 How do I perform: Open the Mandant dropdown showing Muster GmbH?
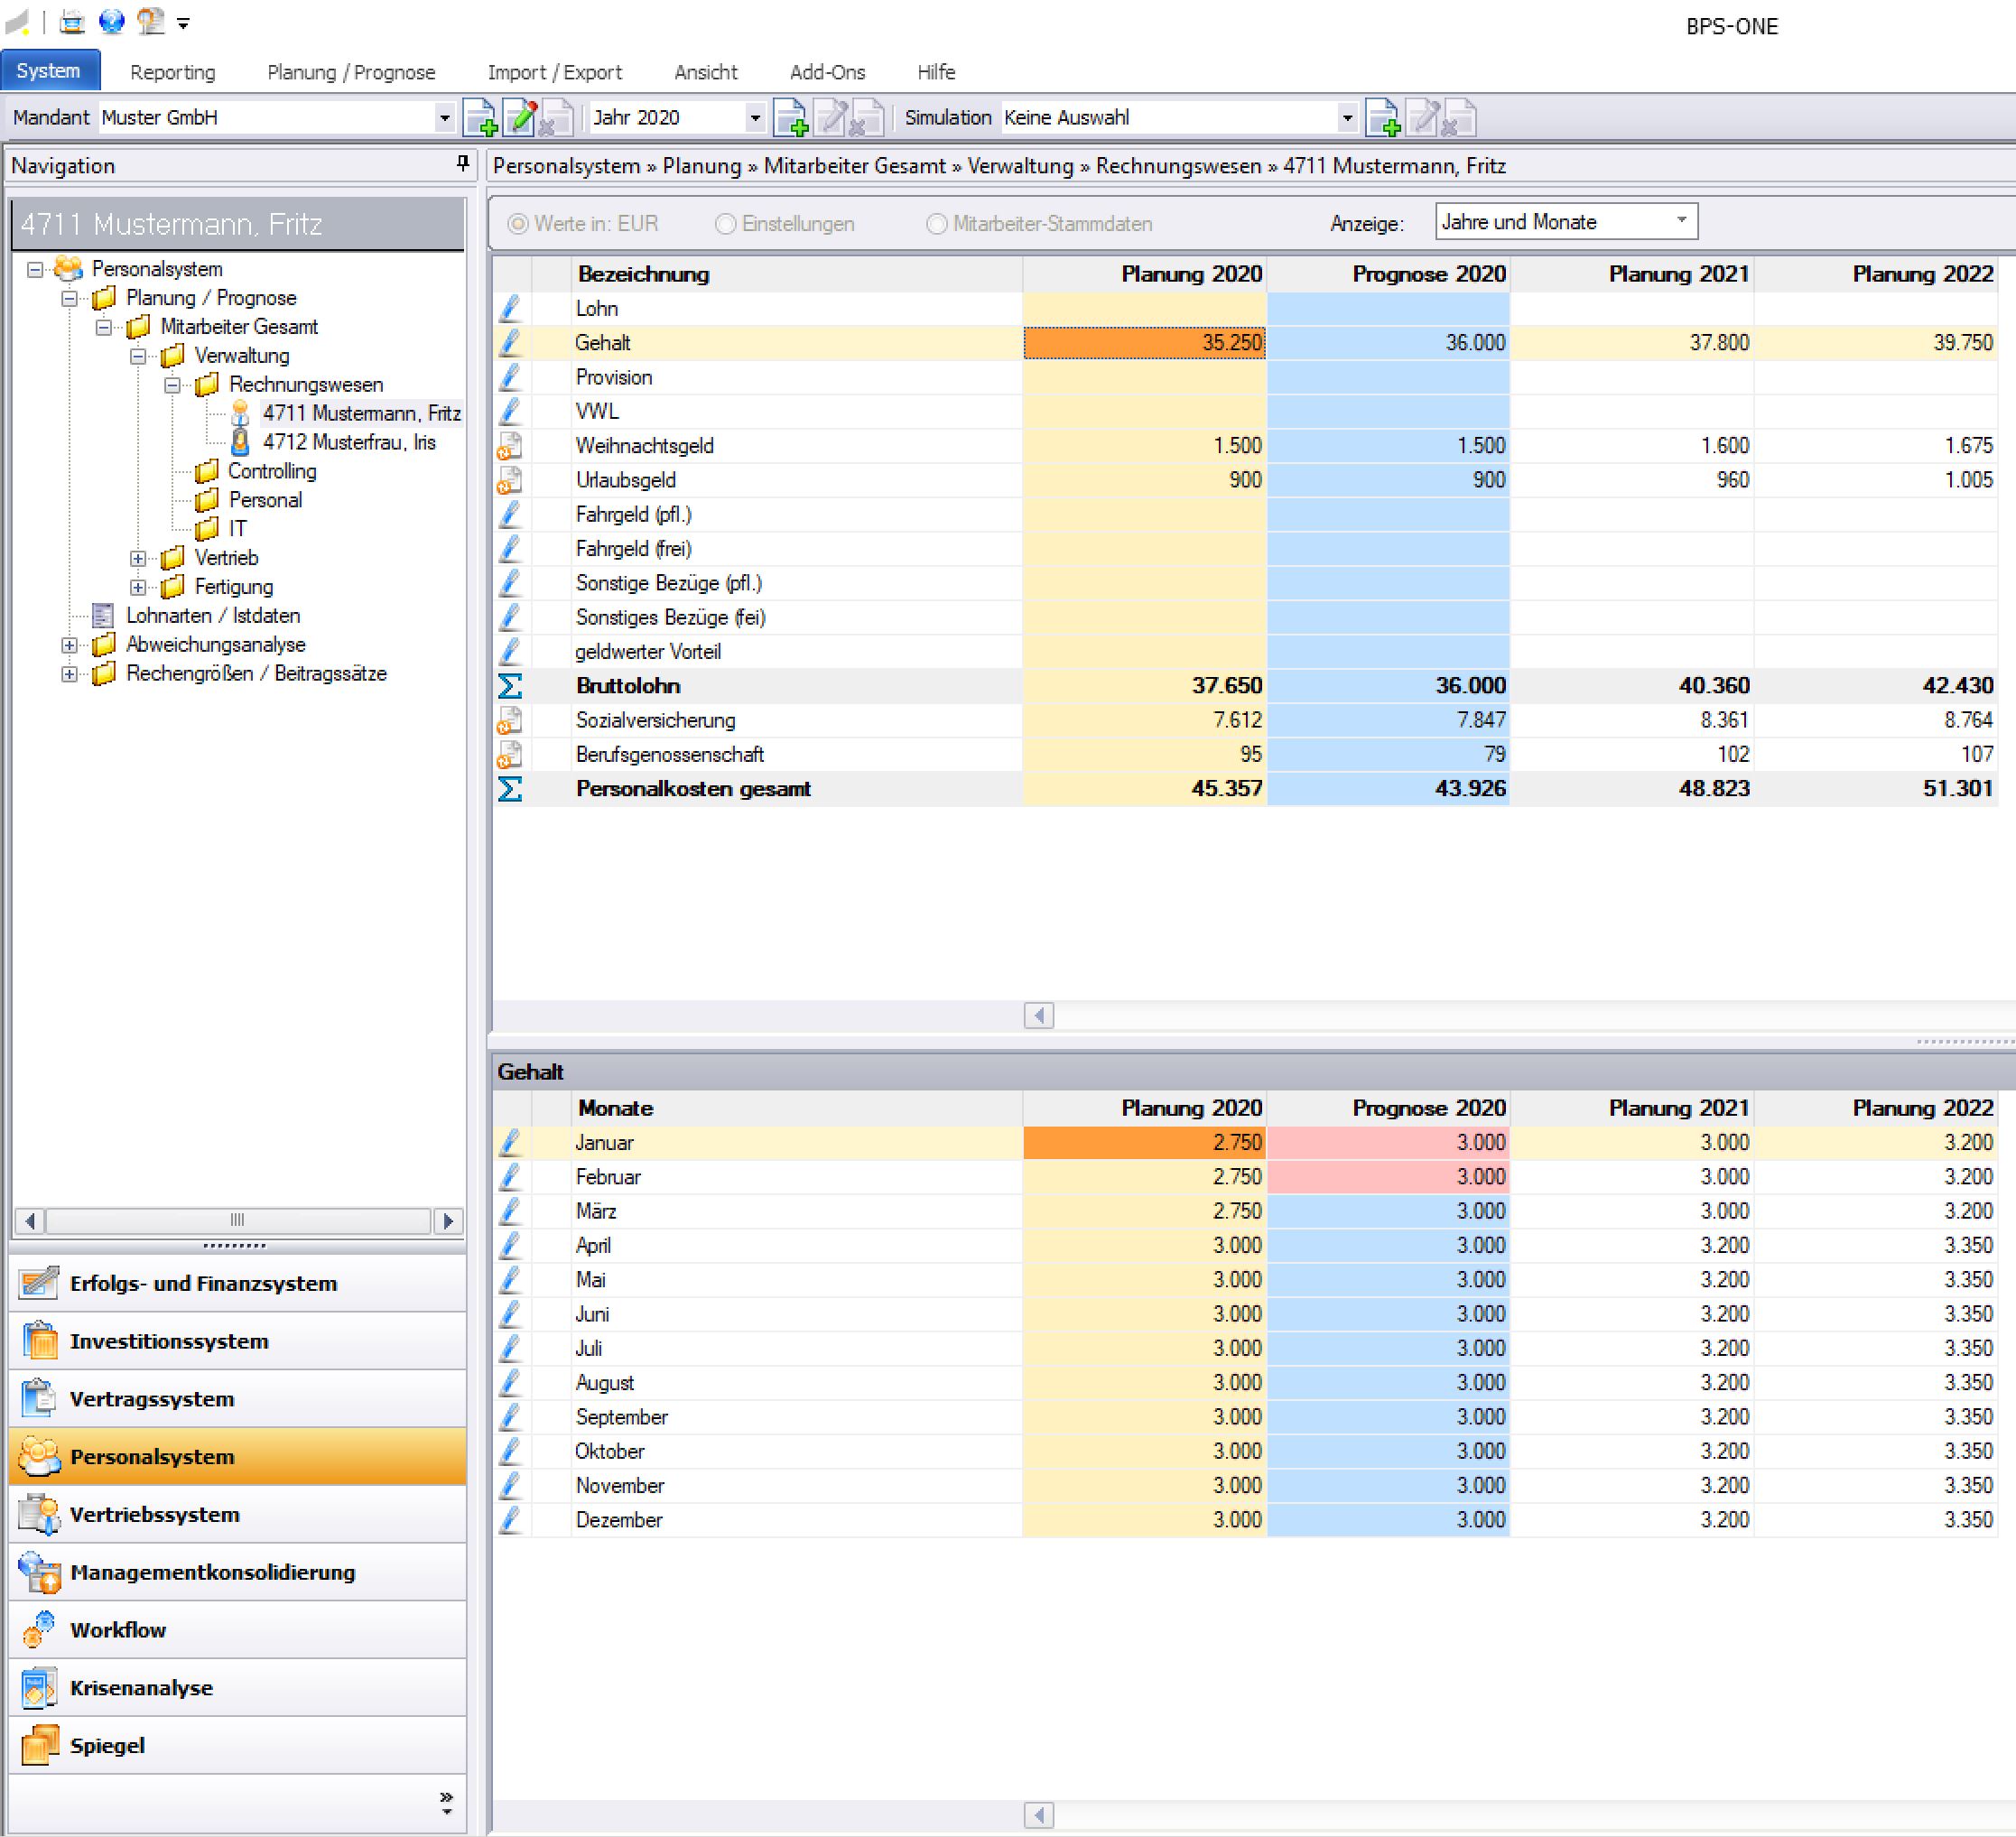(444, 118)
